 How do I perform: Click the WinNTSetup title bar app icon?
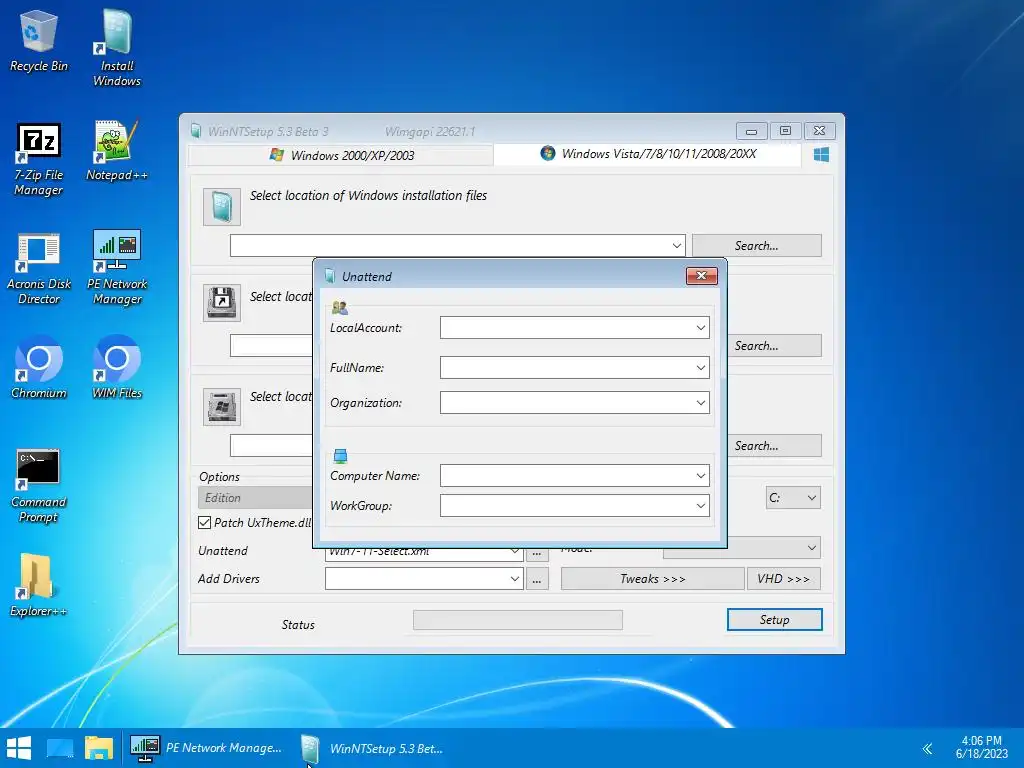point(196,131)
